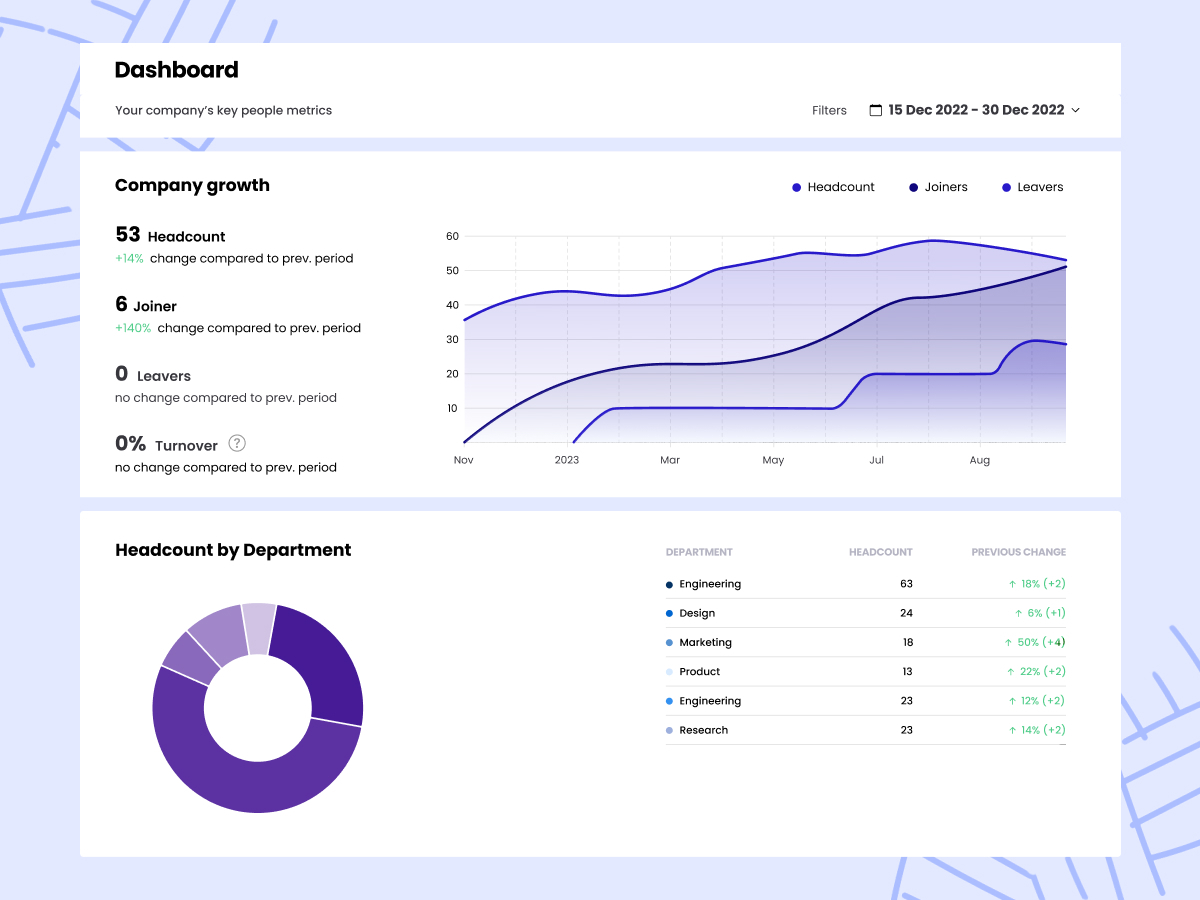Click the Product department color dot
This screenshot has height=900, width=1200.
coord(667,671)
